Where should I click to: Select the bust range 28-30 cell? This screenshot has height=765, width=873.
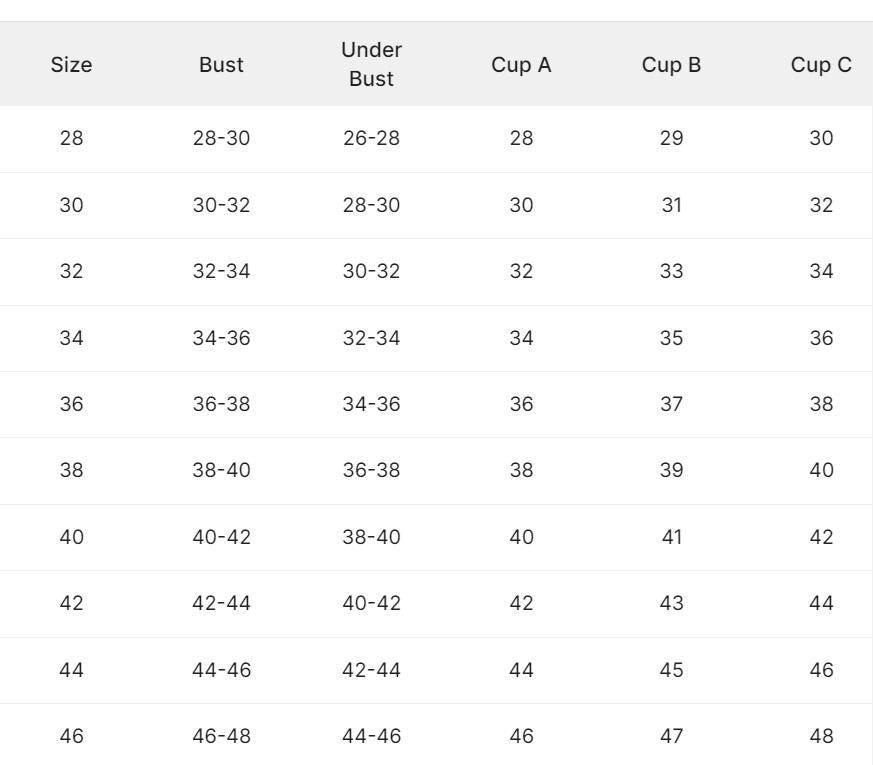pyautogui.click(x=221, y=138)
